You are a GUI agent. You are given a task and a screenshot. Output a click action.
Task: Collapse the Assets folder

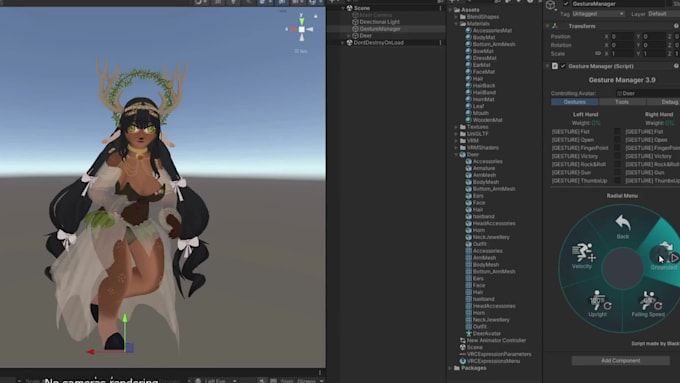tap(450, 10)
